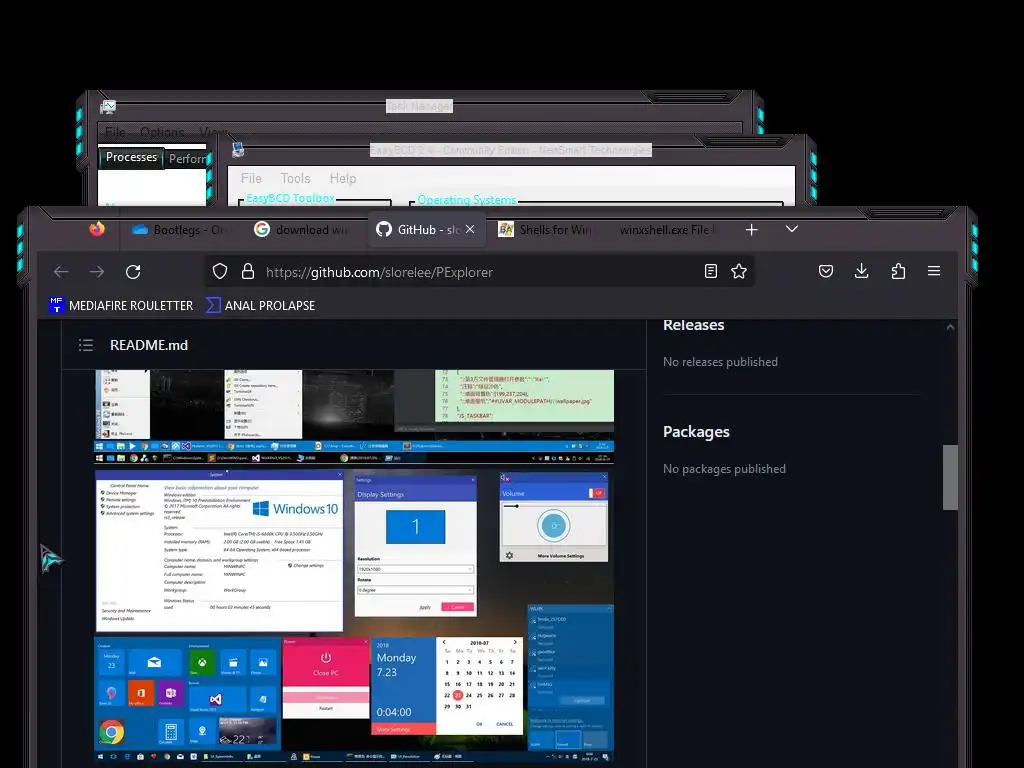The image size is (1024, 768).
Task: Open the tracking protection shield icon
Action: 220,272
